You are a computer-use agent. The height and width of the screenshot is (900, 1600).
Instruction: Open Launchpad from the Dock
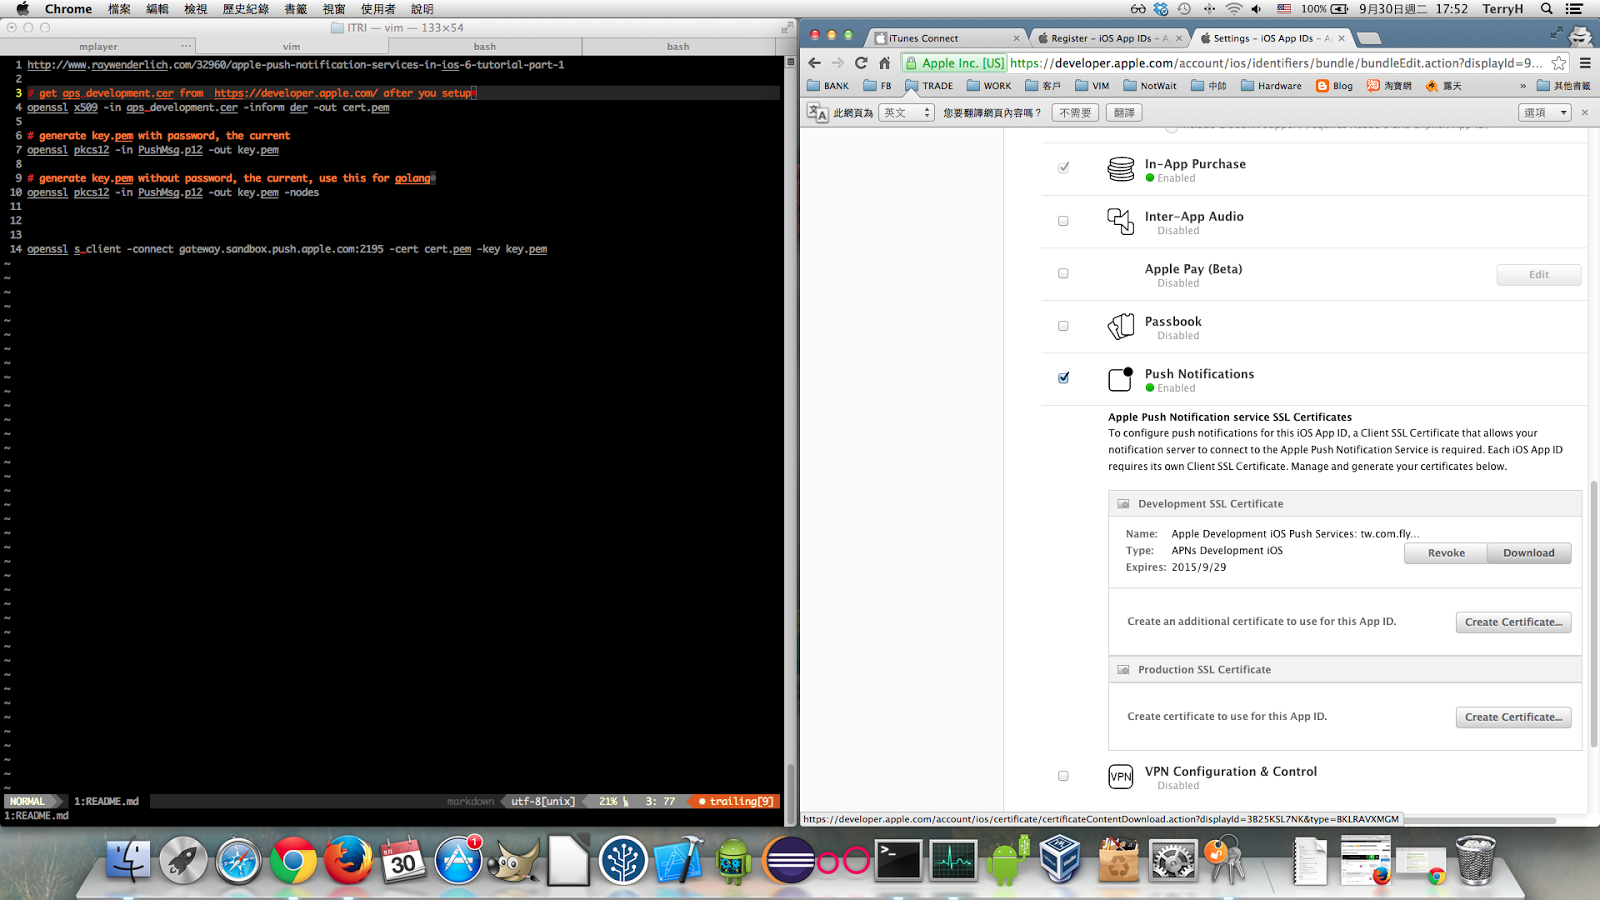click(183, 860)
